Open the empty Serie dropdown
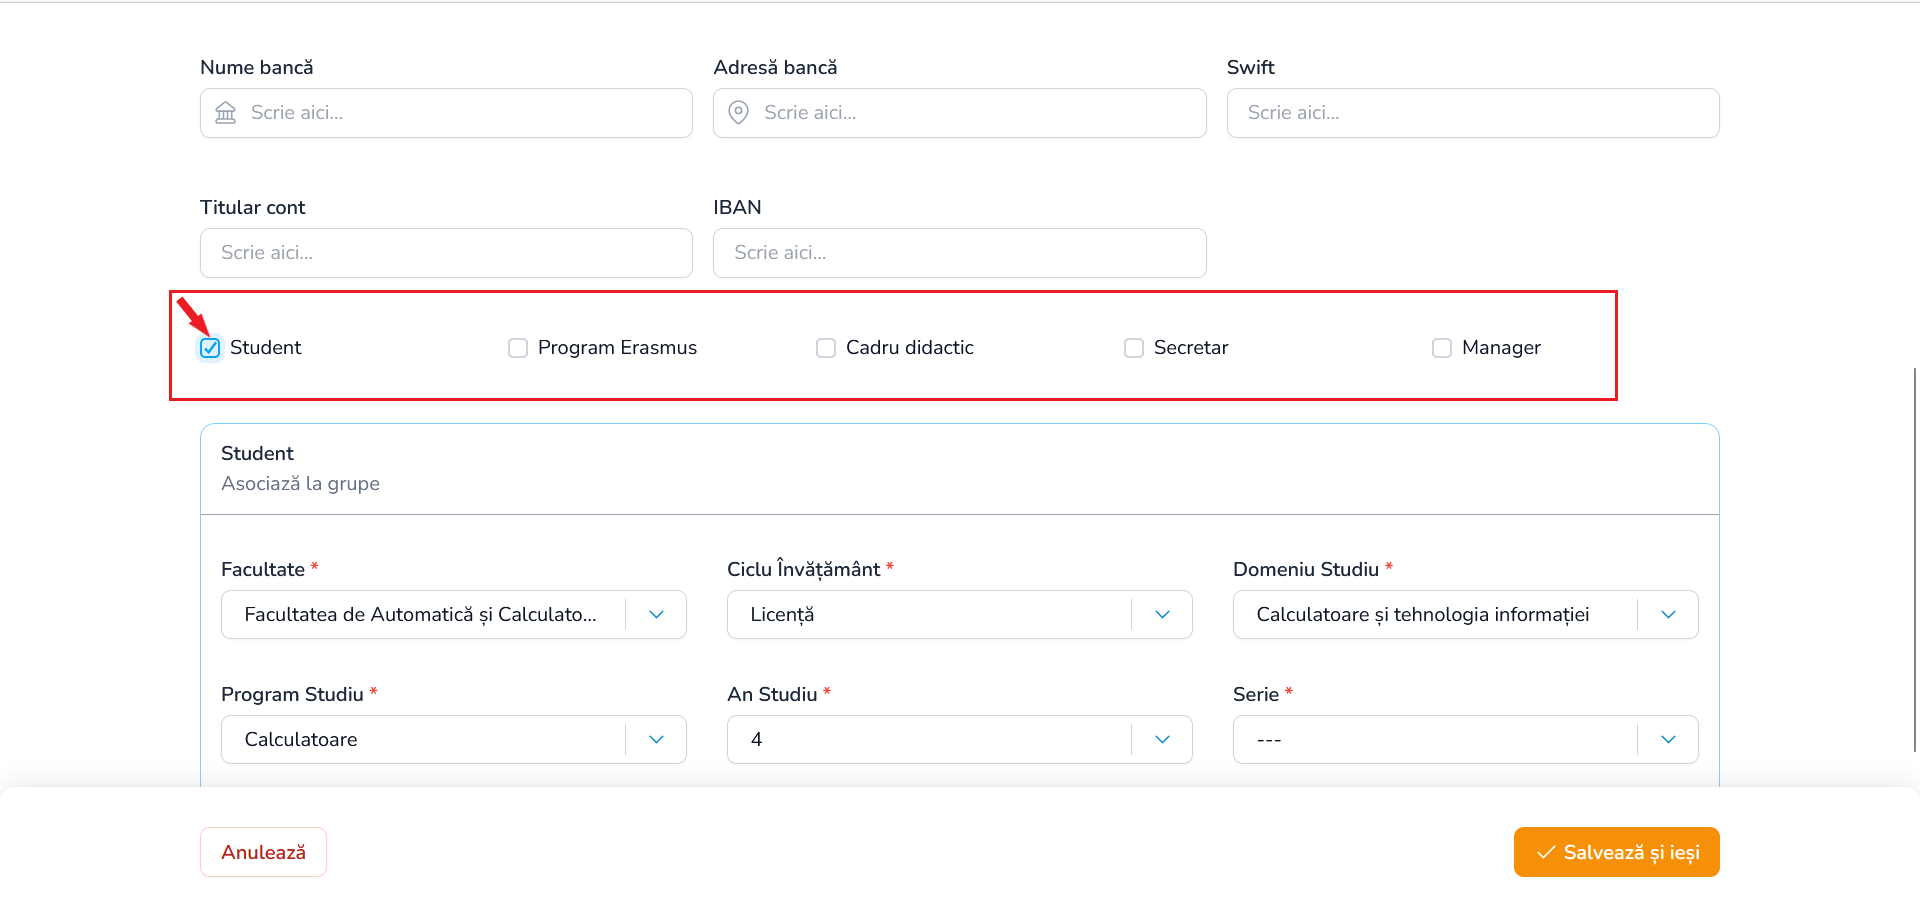The image size is (1920, 916). [x=1466, y=740]
